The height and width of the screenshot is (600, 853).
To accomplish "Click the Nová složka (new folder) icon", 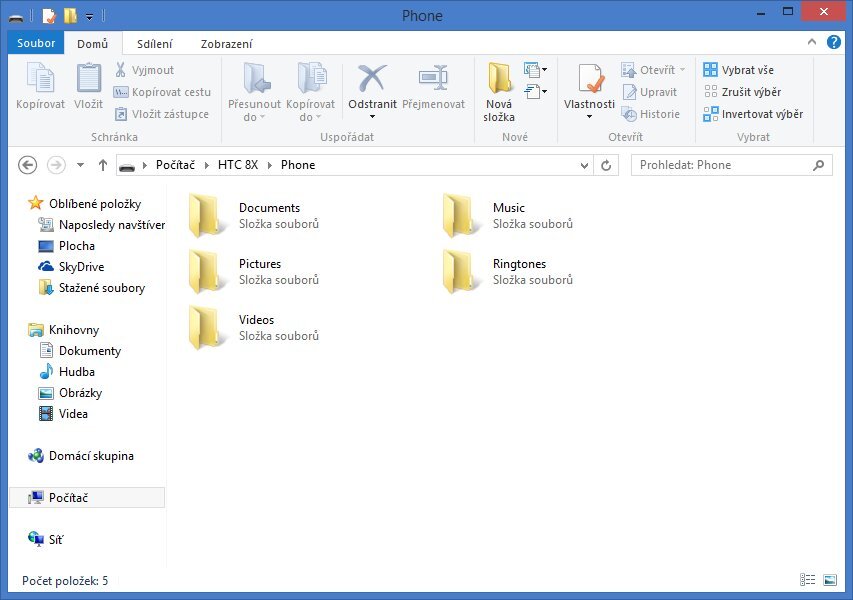I will pyautogui.click(x=499, y=80).
